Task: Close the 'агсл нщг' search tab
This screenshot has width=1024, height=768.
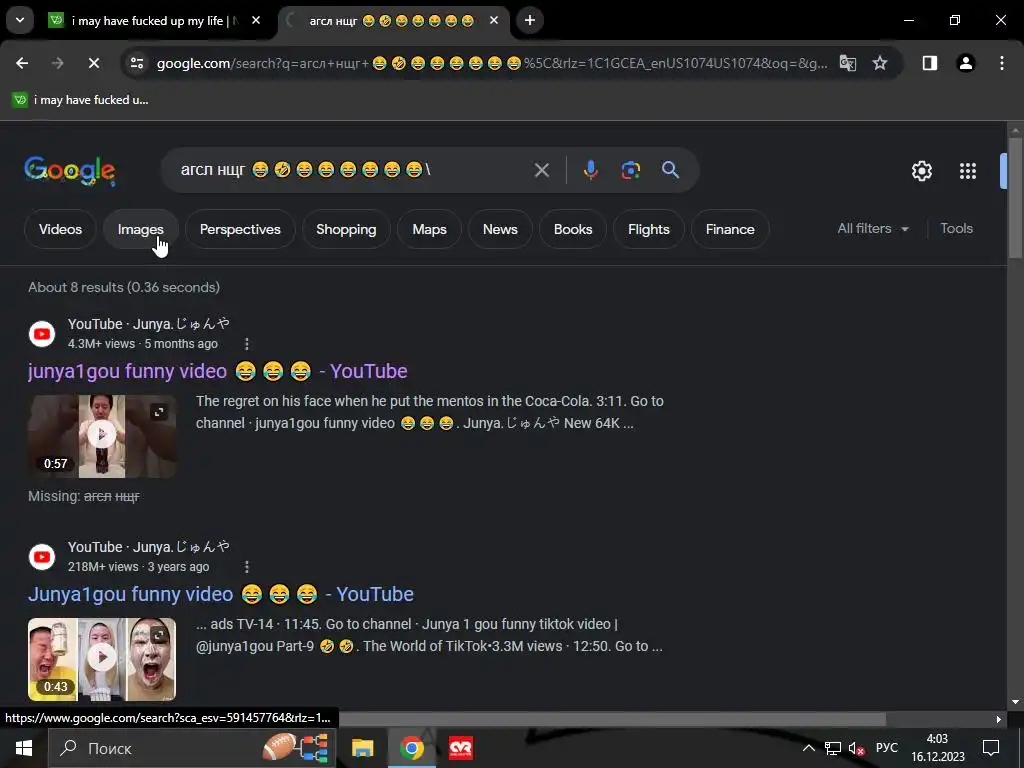Action: tap(494, 21)
